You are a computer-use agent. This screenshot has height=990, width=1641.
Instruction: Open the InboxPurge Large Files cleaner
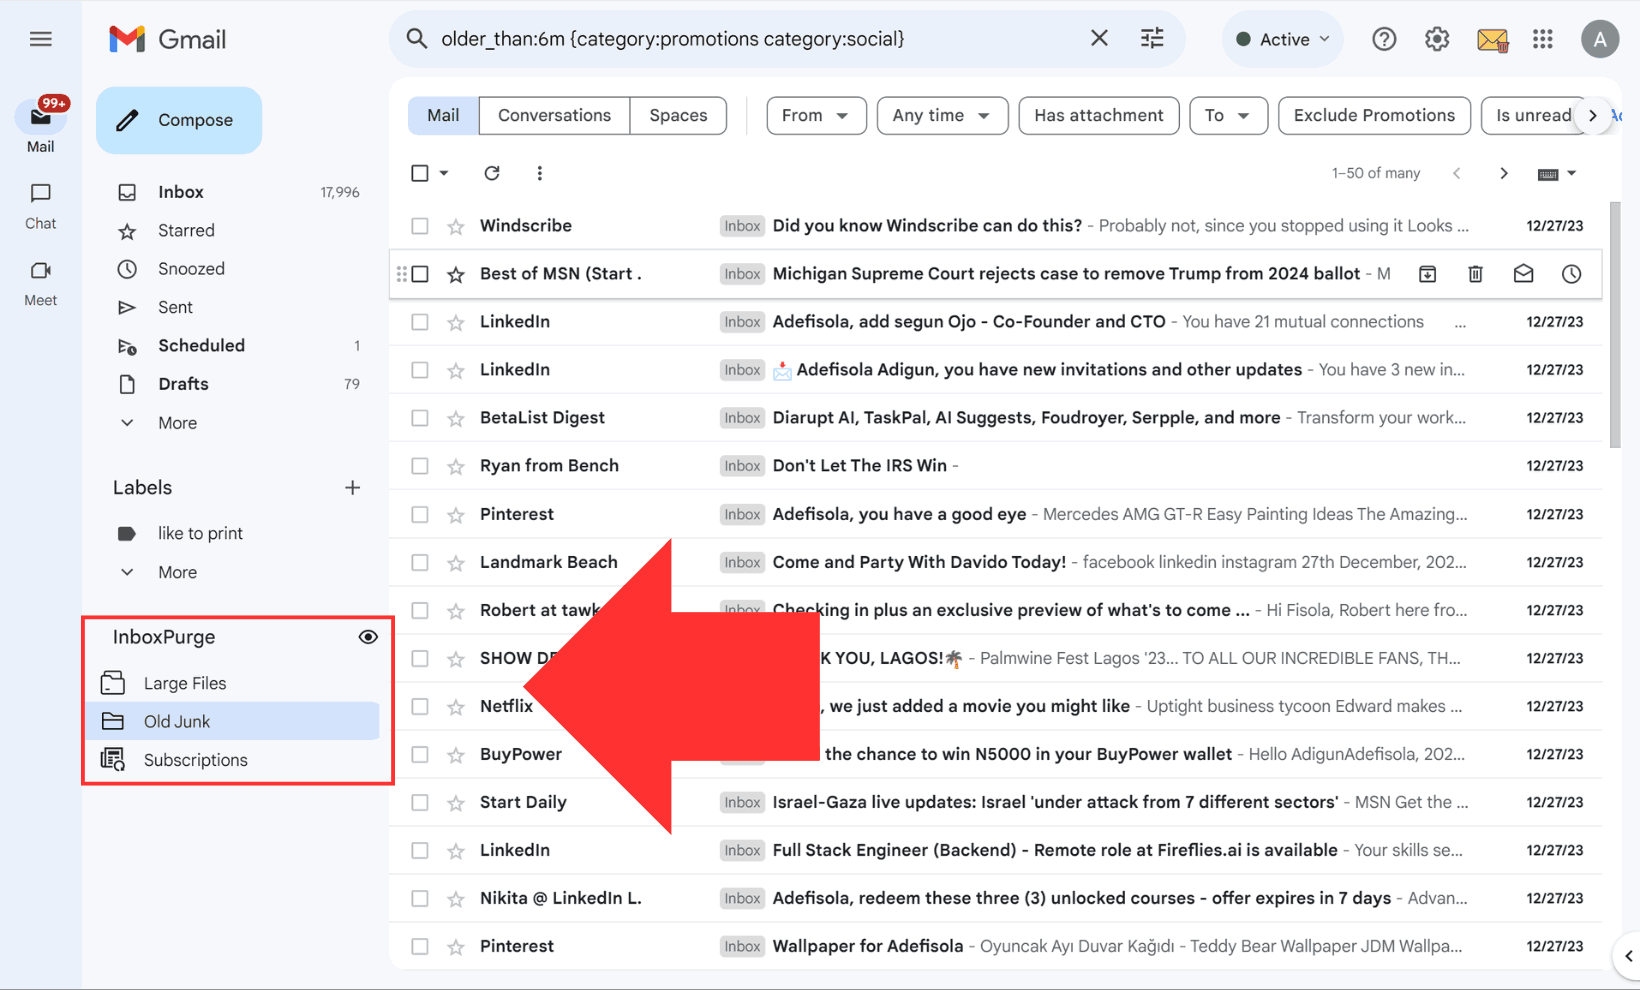coord(184,682)
